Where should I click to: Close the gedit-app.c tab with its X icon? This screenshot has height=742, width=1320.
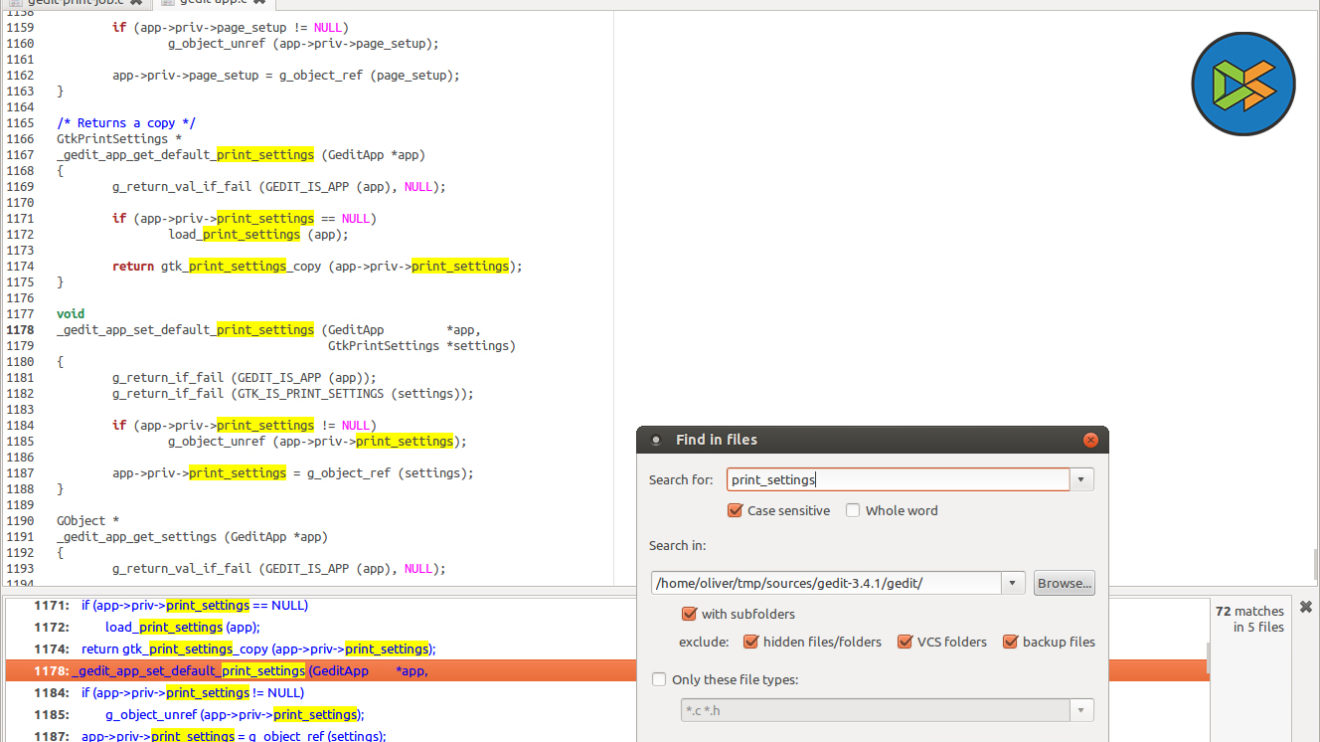(259, 3)
